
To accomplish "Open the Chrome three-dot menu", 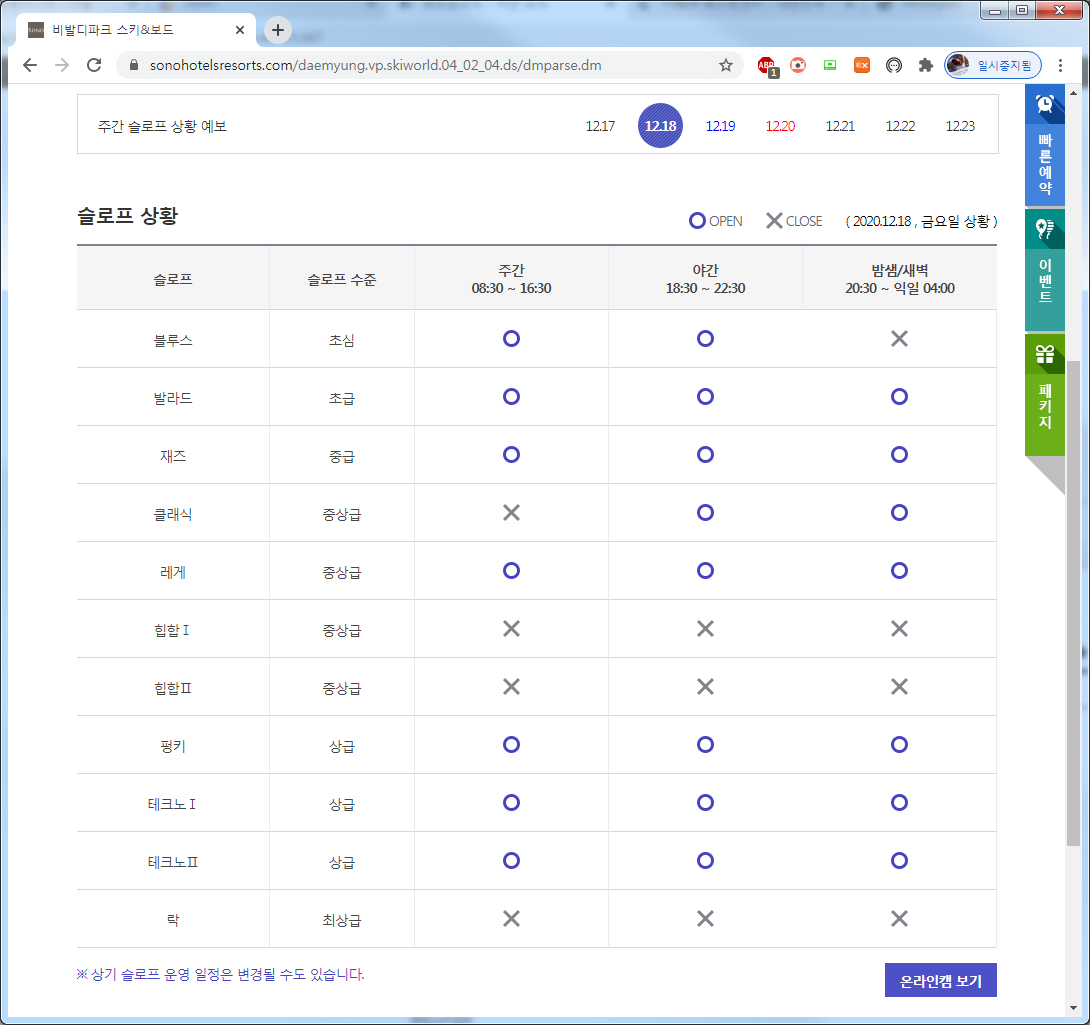I will pos(1060,65).
